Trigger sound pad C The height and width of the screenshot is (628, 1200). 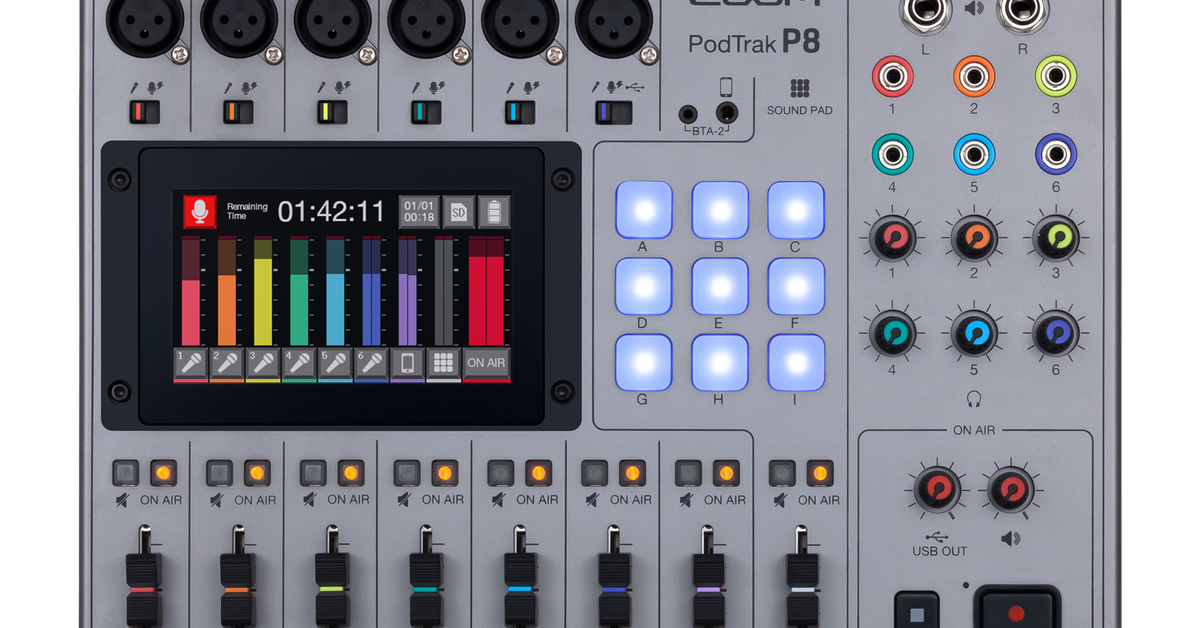796,210
